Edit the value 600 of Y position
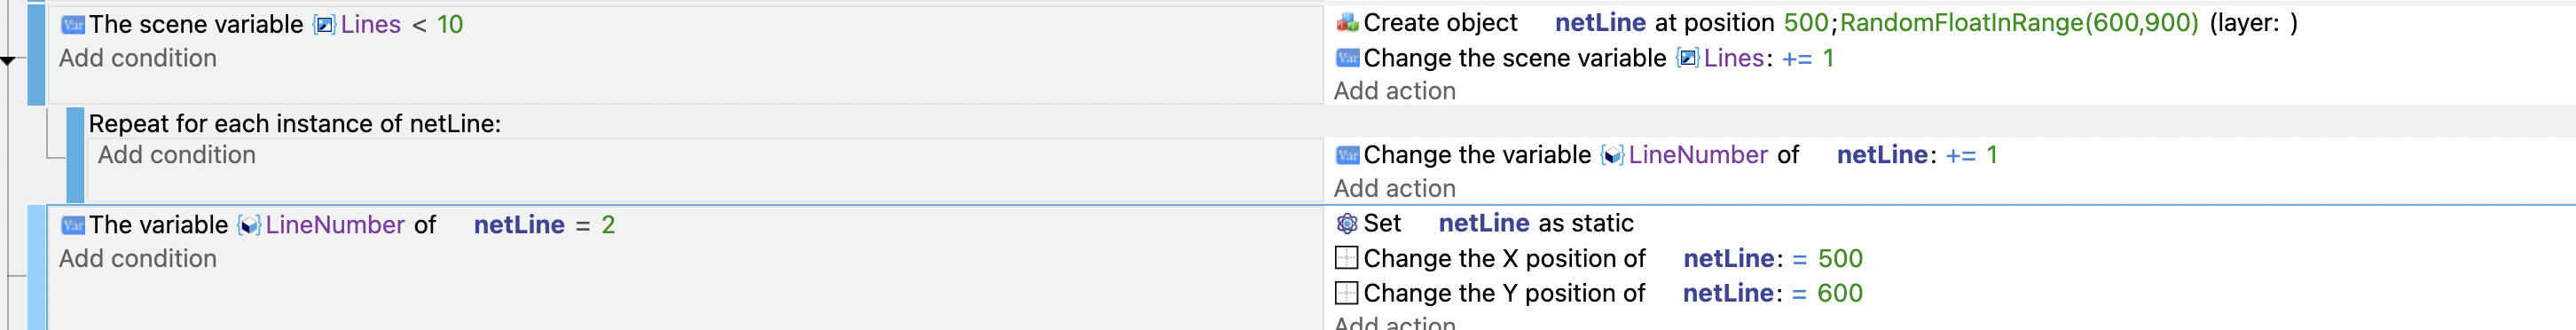Image resolution: width=2576 pixels, height=330 pixels. click(x=1840, y=293)
